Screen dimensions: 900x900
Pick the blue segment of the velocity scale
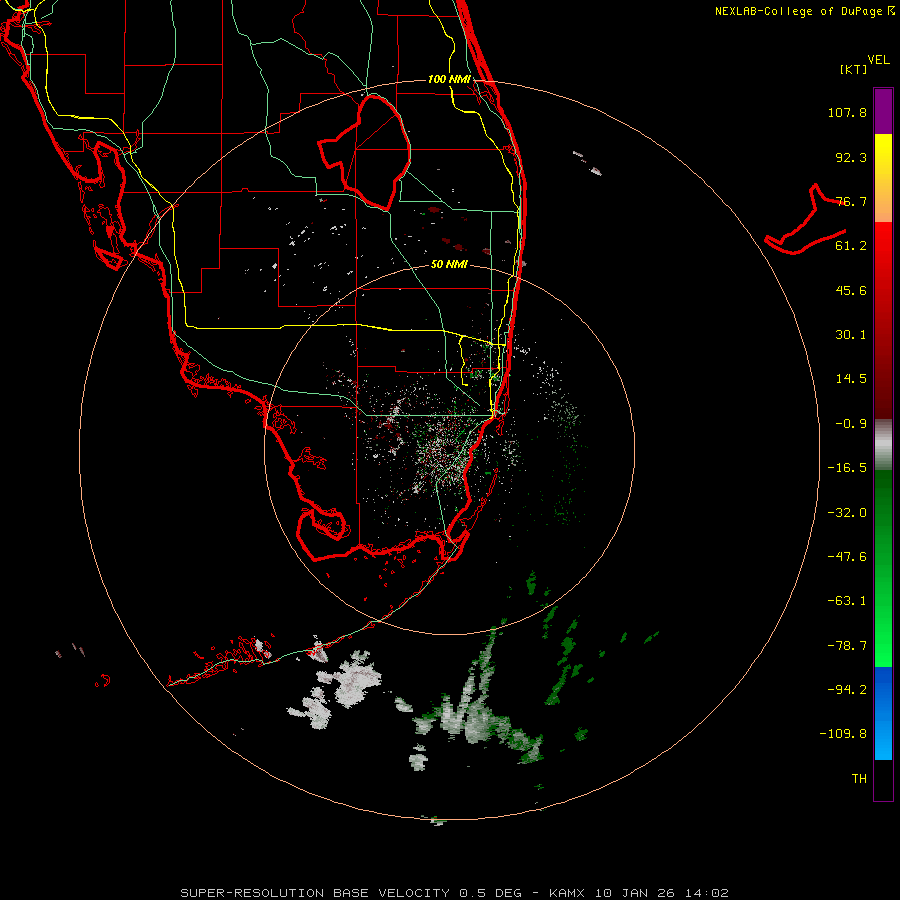(x=883, y=713)
